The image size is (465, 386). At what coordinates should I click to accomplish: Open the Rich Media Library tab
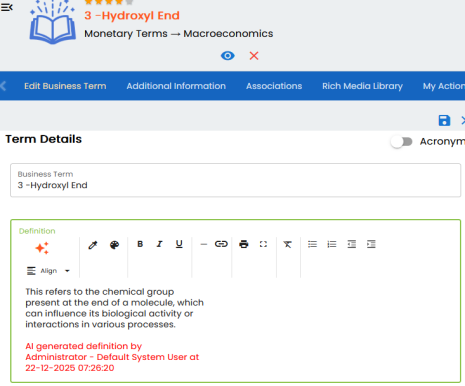pos(362,86)
